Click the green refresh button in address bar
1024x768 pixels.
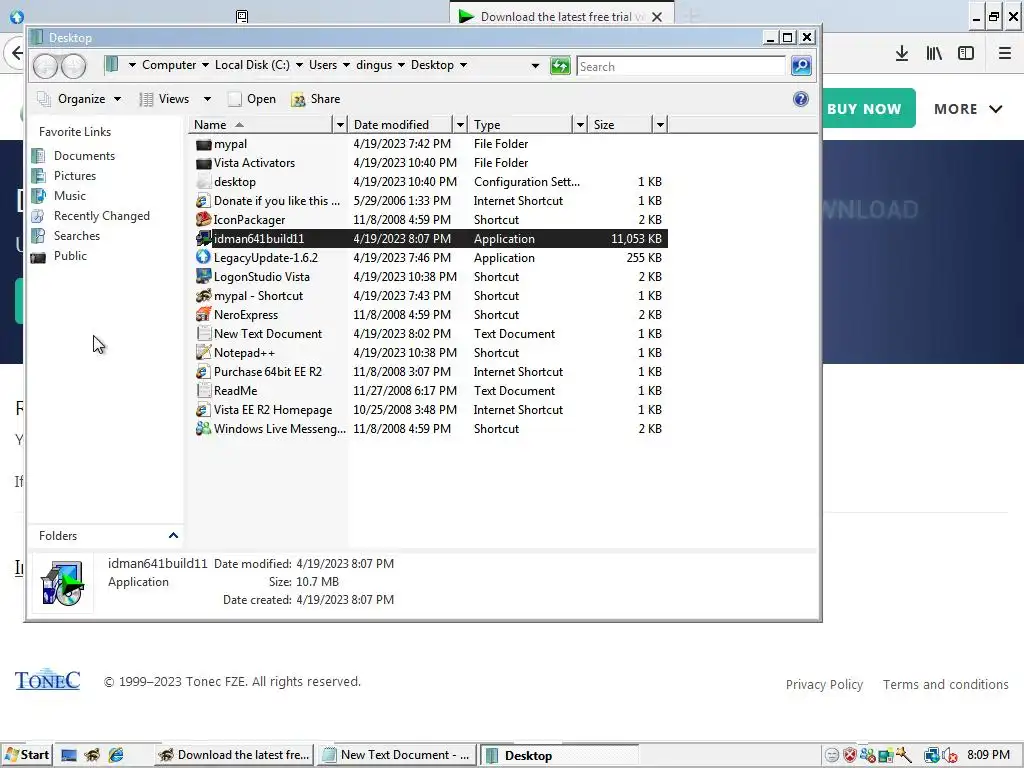[x=560, y=66]
